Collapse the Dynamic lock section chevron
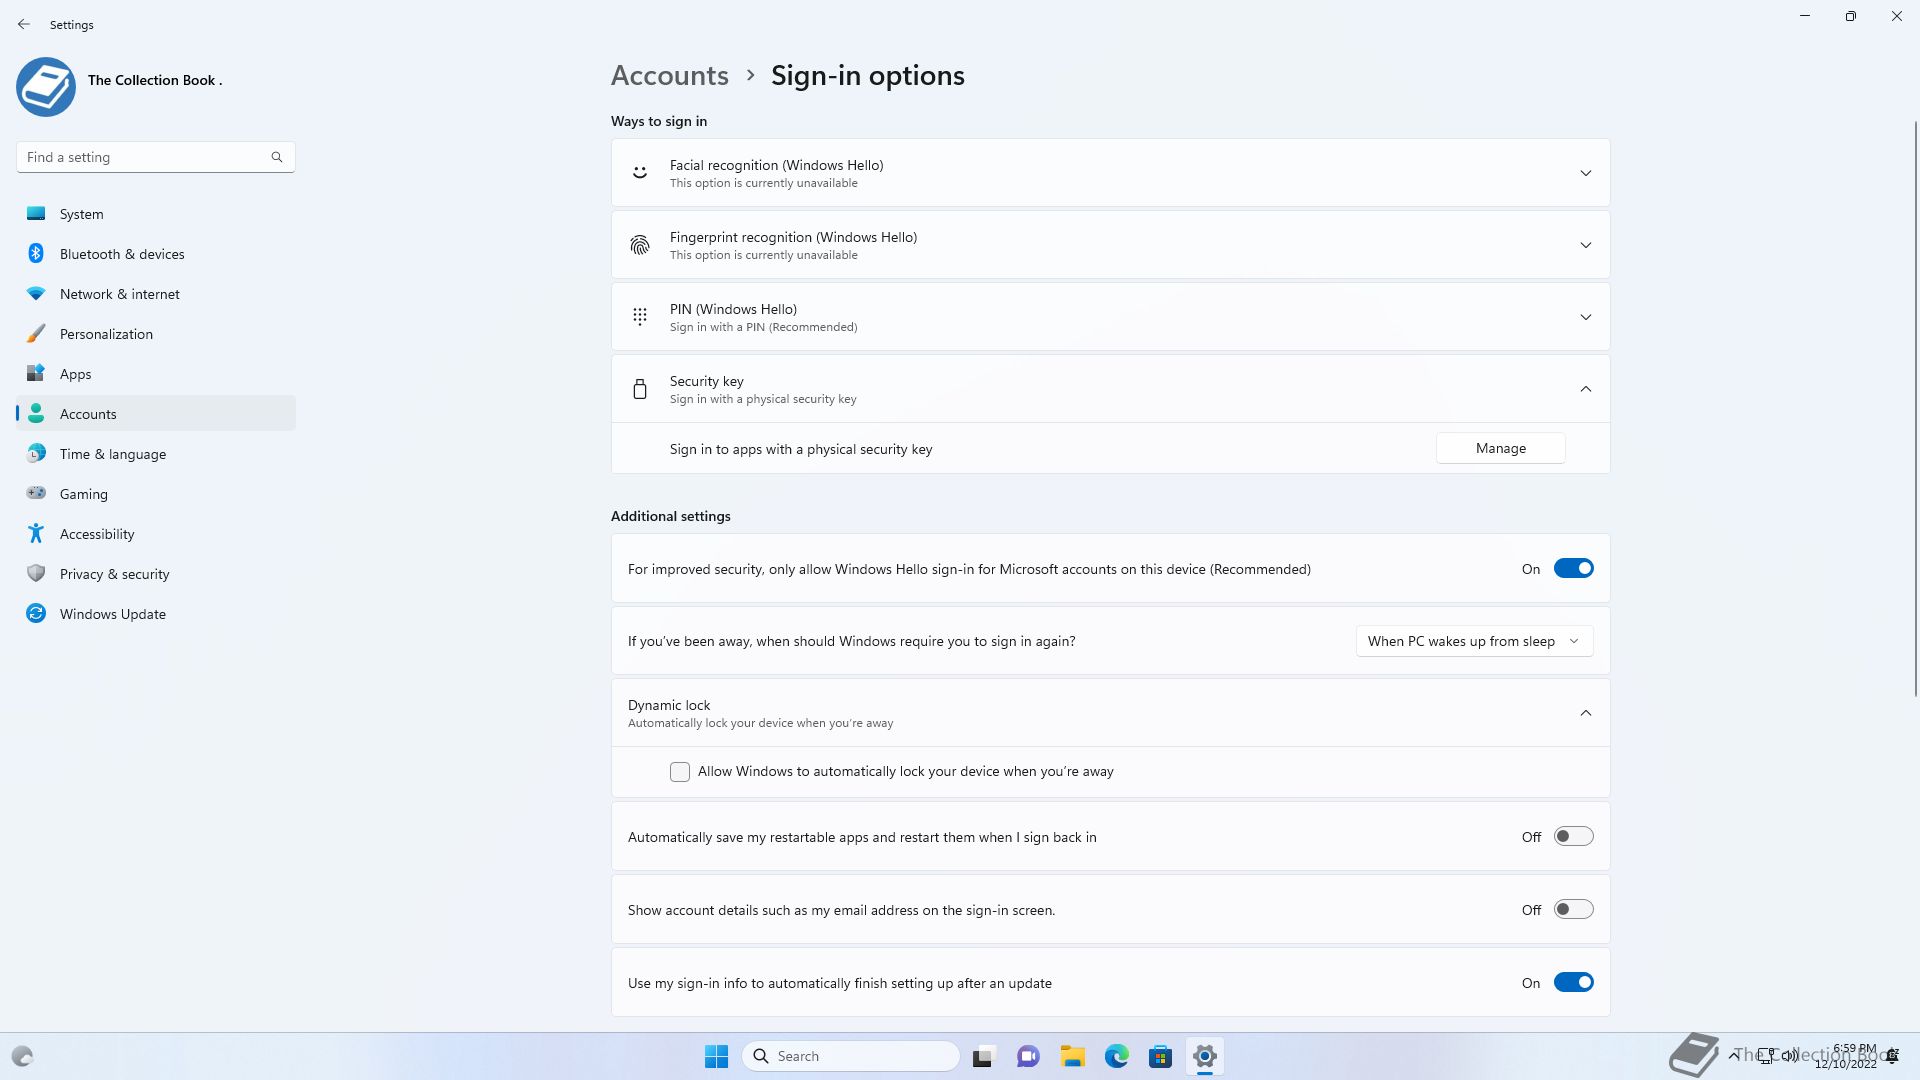This screenshot has width=1920, height=1080. click(1585, 713)
